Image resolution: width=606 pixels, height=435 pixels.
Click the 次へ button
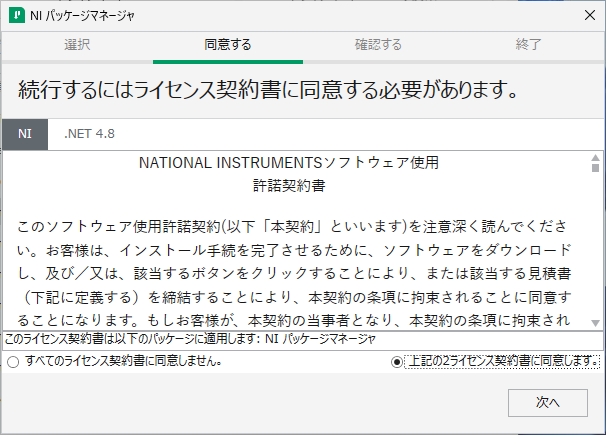548,403
